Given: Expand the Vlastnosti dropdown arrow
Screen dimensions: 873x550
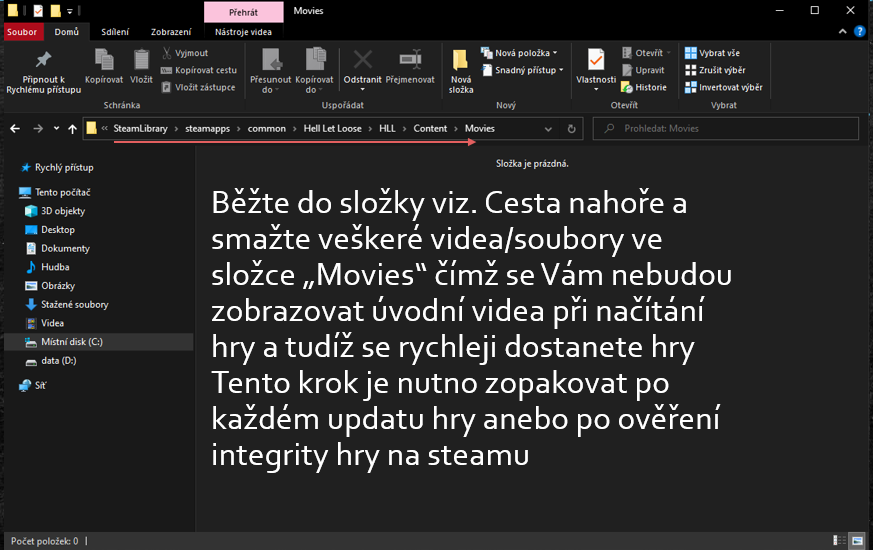Looking at the screenshot, I should point(596,90).
